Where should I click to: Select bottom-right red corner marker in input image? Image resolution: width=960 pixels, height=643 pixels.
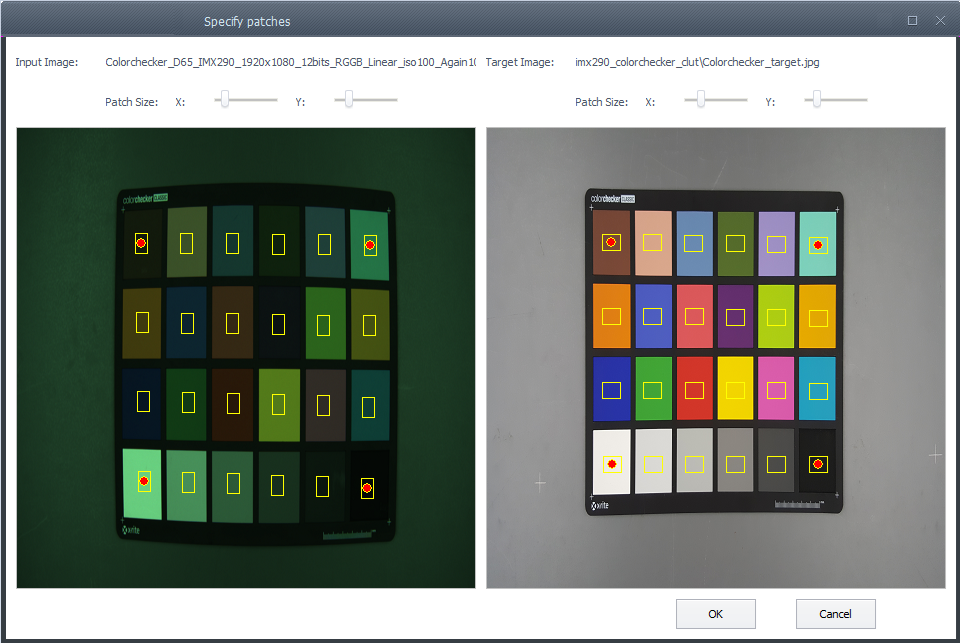coord(367,488)
